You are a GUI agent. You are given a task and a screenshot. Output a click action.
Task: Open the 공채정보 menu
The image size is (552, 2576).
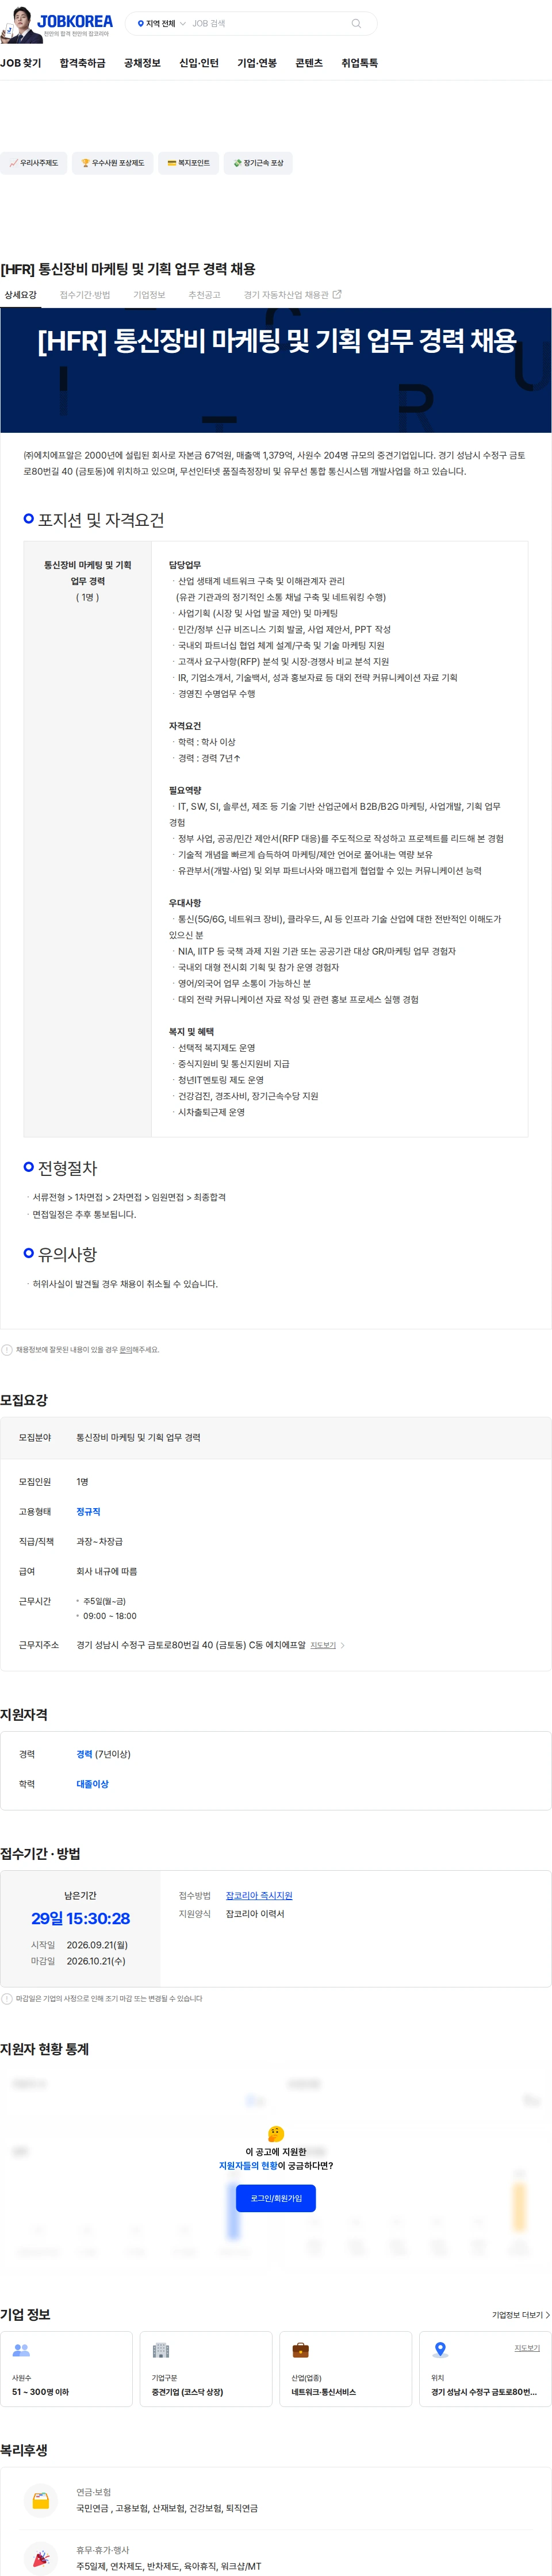pos(142,63)
